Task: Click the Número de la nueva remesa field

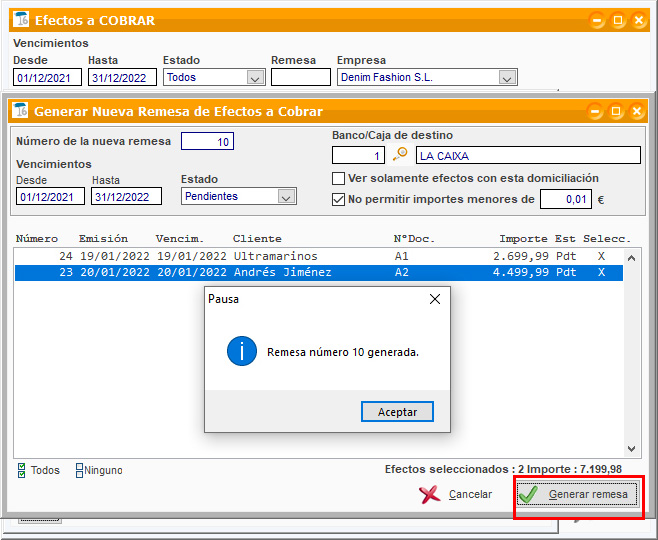Action: 207,142
